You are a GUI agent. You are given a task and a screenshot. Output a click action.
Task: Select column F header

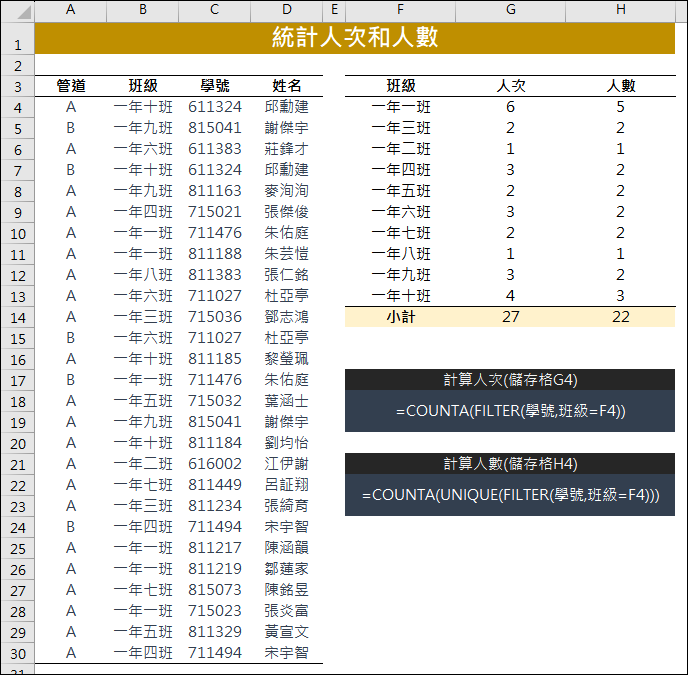(401, 10)
